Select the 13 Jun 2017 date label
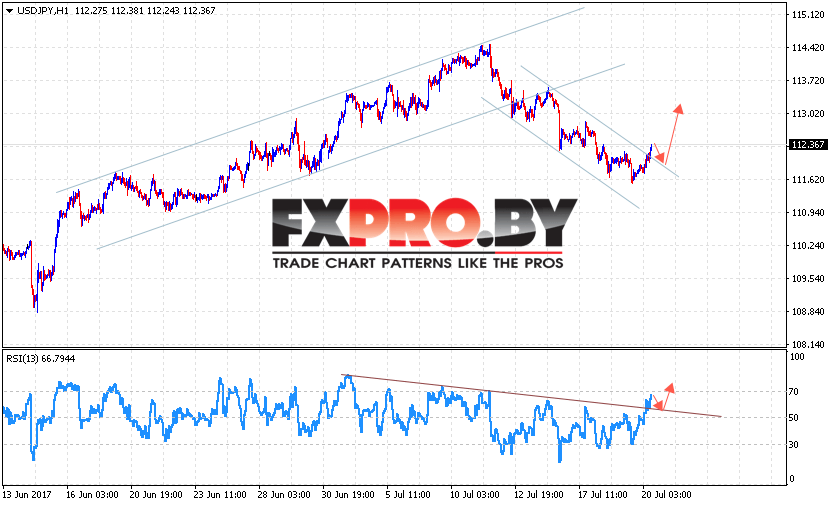 [x=27, y=494]
